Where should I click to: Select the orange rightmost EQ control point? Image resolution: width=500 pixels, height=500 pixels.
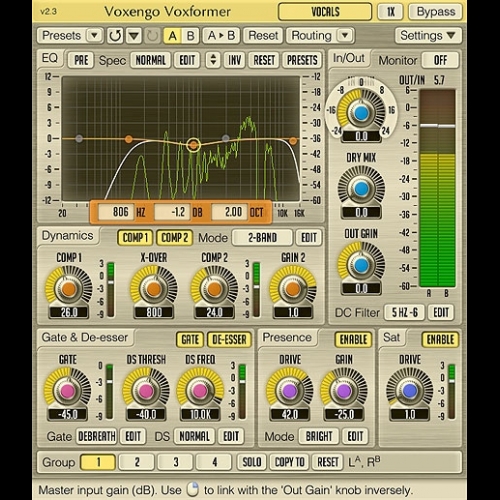[x=293, y=141]
